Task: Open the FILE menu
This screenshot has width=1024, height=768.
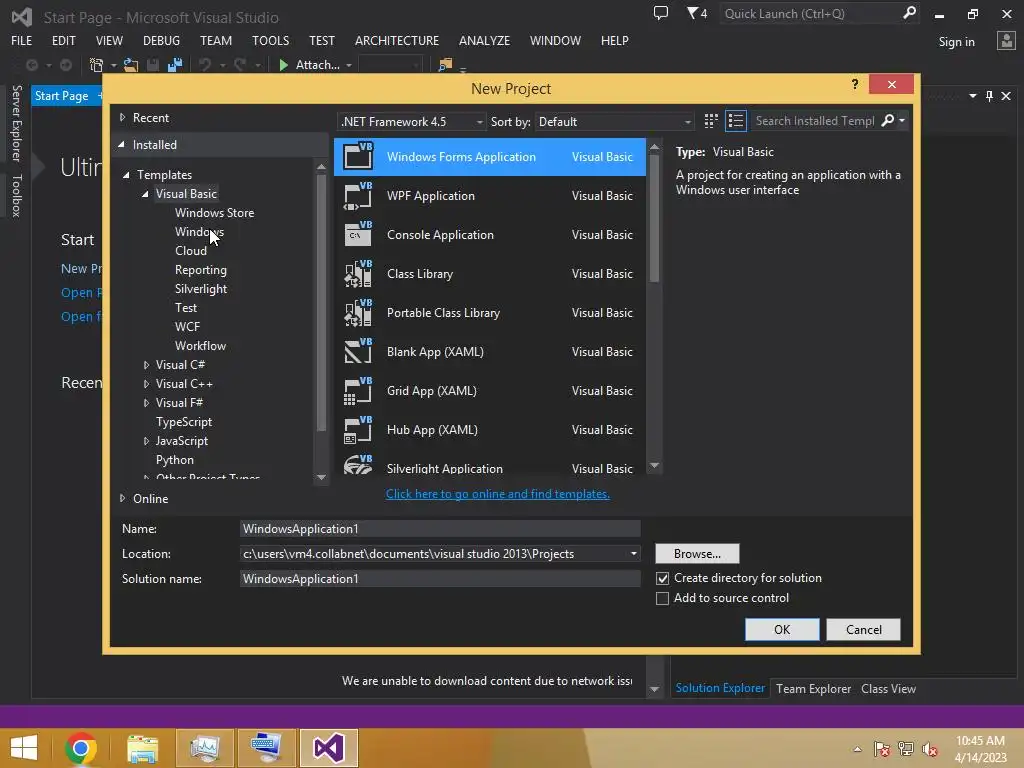Action: 22,40
